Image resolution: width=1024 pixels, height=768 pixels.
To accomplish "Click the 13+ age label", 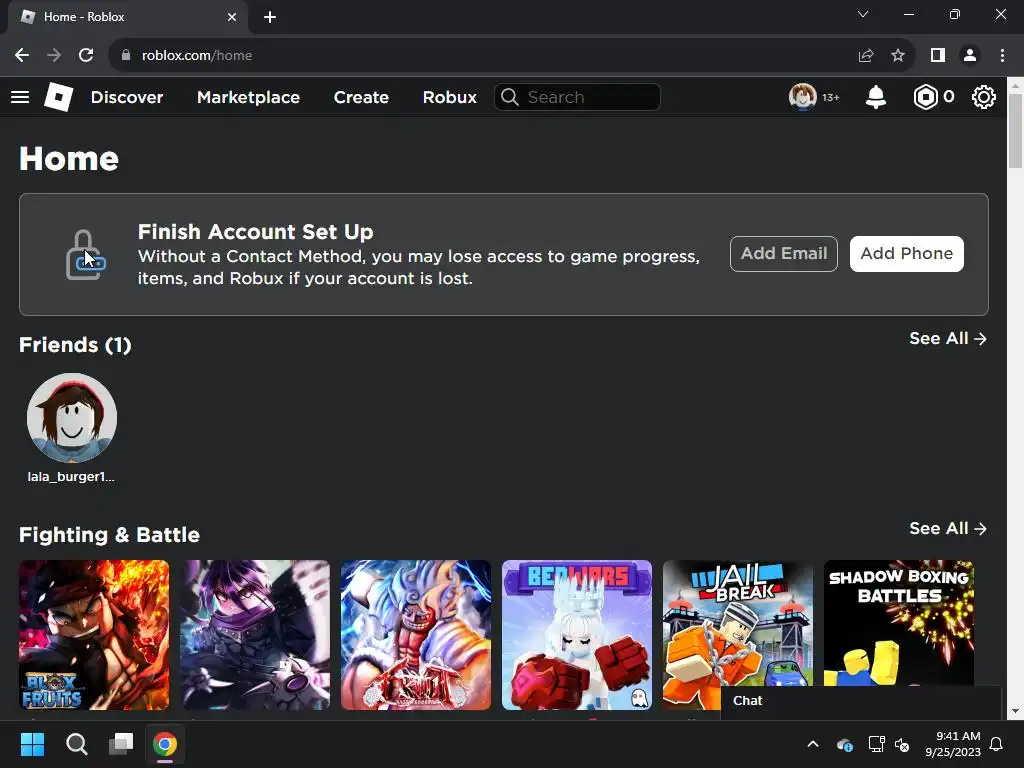I will pos(831,97).
